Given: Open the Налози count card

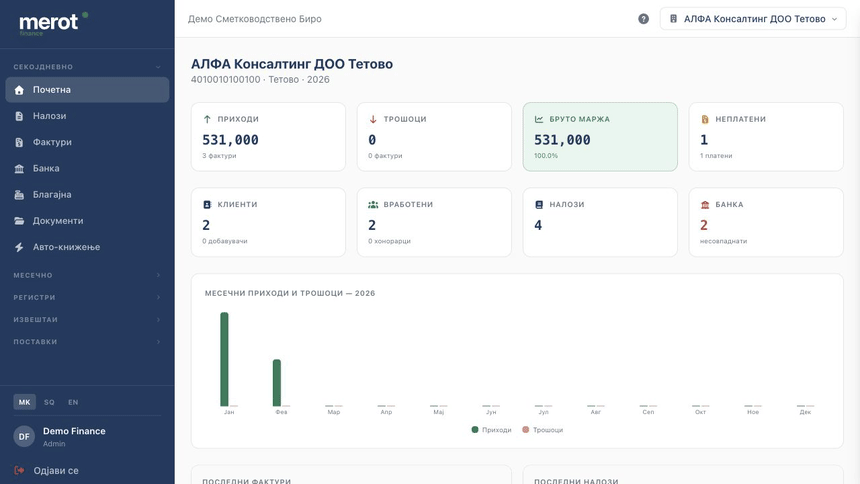Looking at the screenshot, I should coord(600,222).
